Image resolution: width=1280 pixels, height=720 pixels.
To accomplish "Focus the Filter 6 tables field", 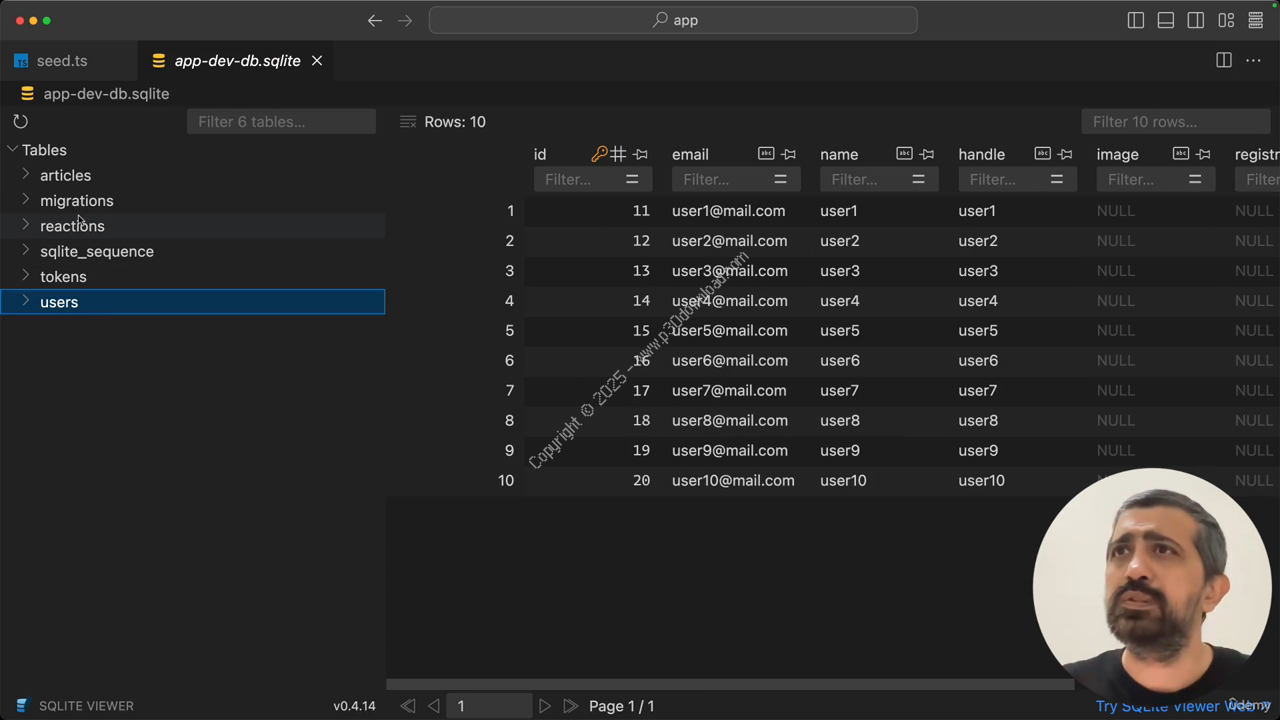I will 281,121.
